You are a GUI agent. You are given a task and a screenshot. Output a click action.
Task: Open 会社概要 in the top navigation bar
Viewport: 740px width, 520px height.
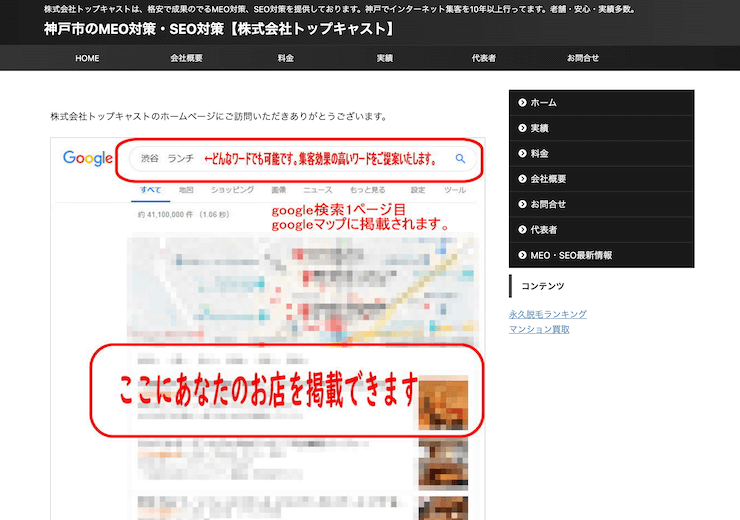point(186,58)
